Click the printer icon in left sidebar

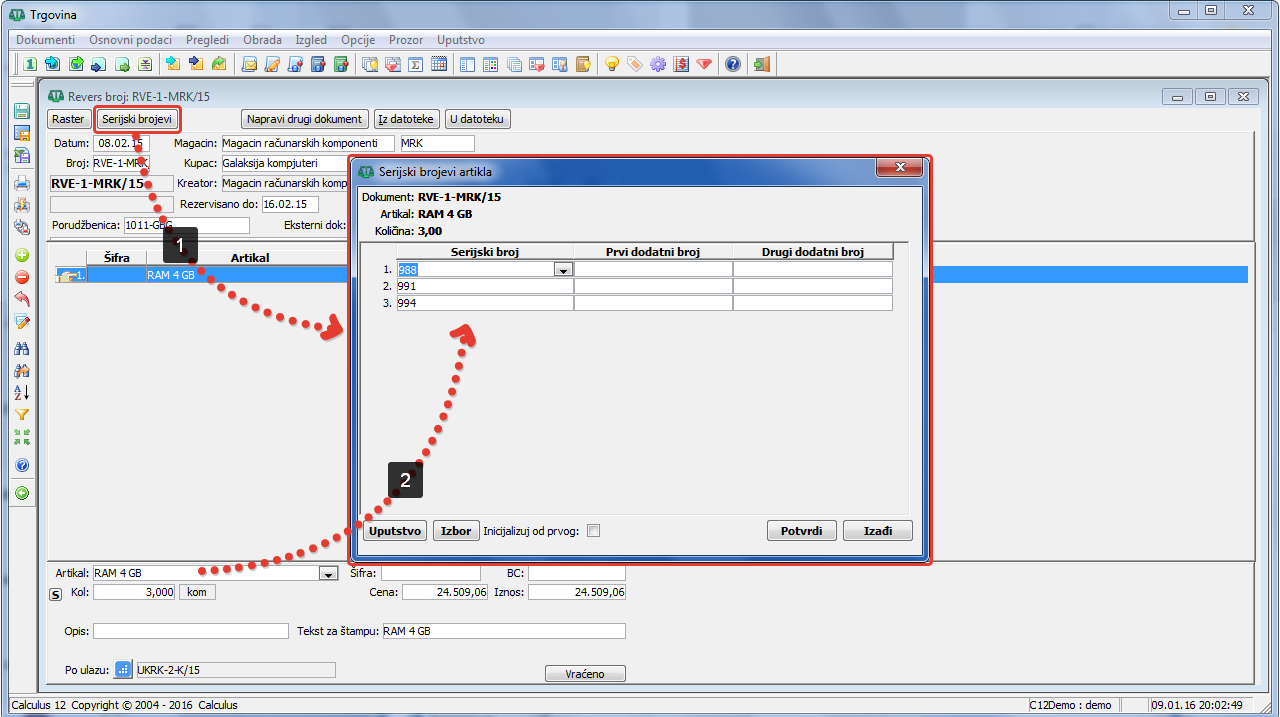click(x=21, y=183)
